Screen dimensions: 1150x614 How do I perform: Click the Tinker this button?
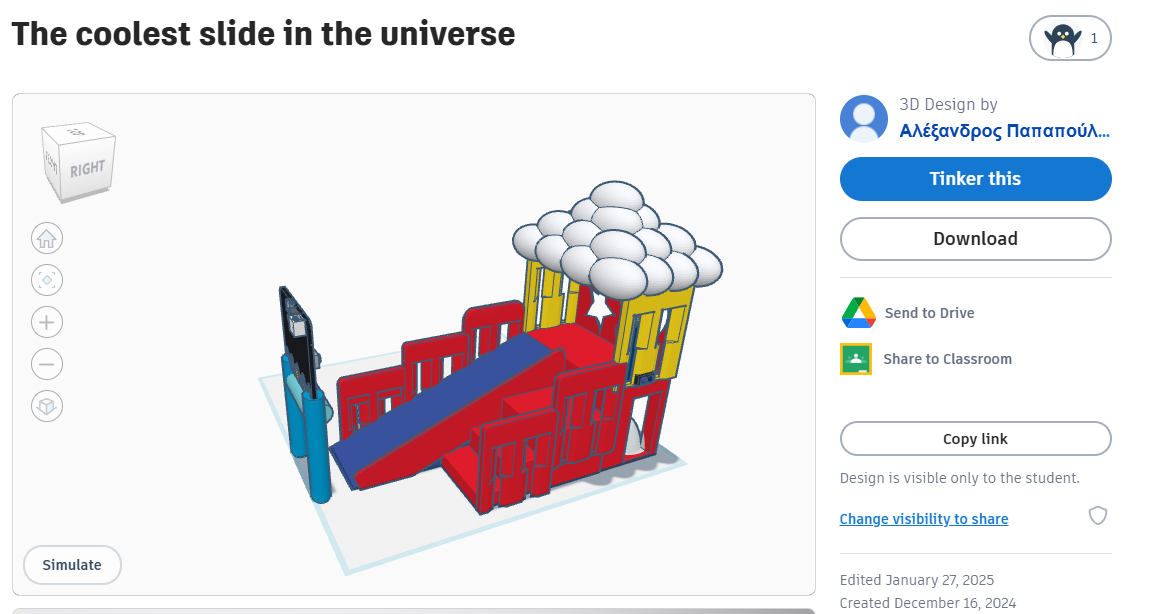pos(975,179)
